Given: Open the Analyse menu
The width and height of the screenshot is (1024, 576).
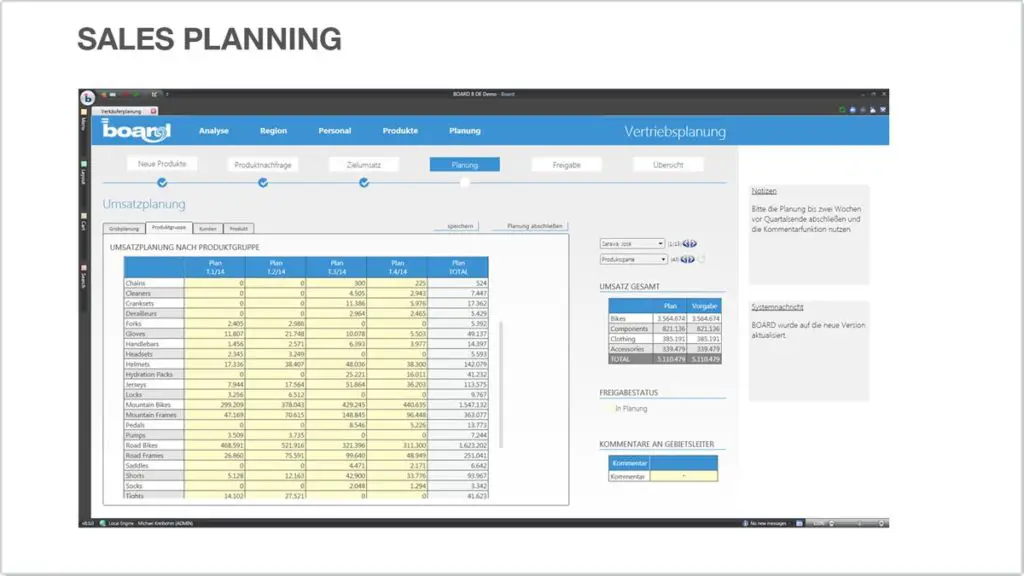Looking at the screenshot, I should [x=214, y=131].
